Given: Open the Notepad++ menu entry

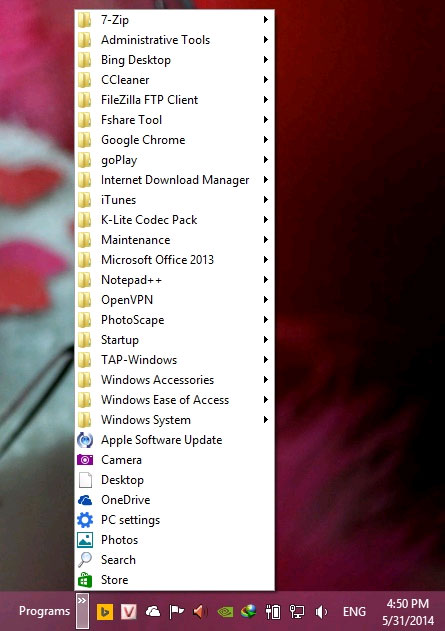Looking at the screenshot, I should coord(175,280).
